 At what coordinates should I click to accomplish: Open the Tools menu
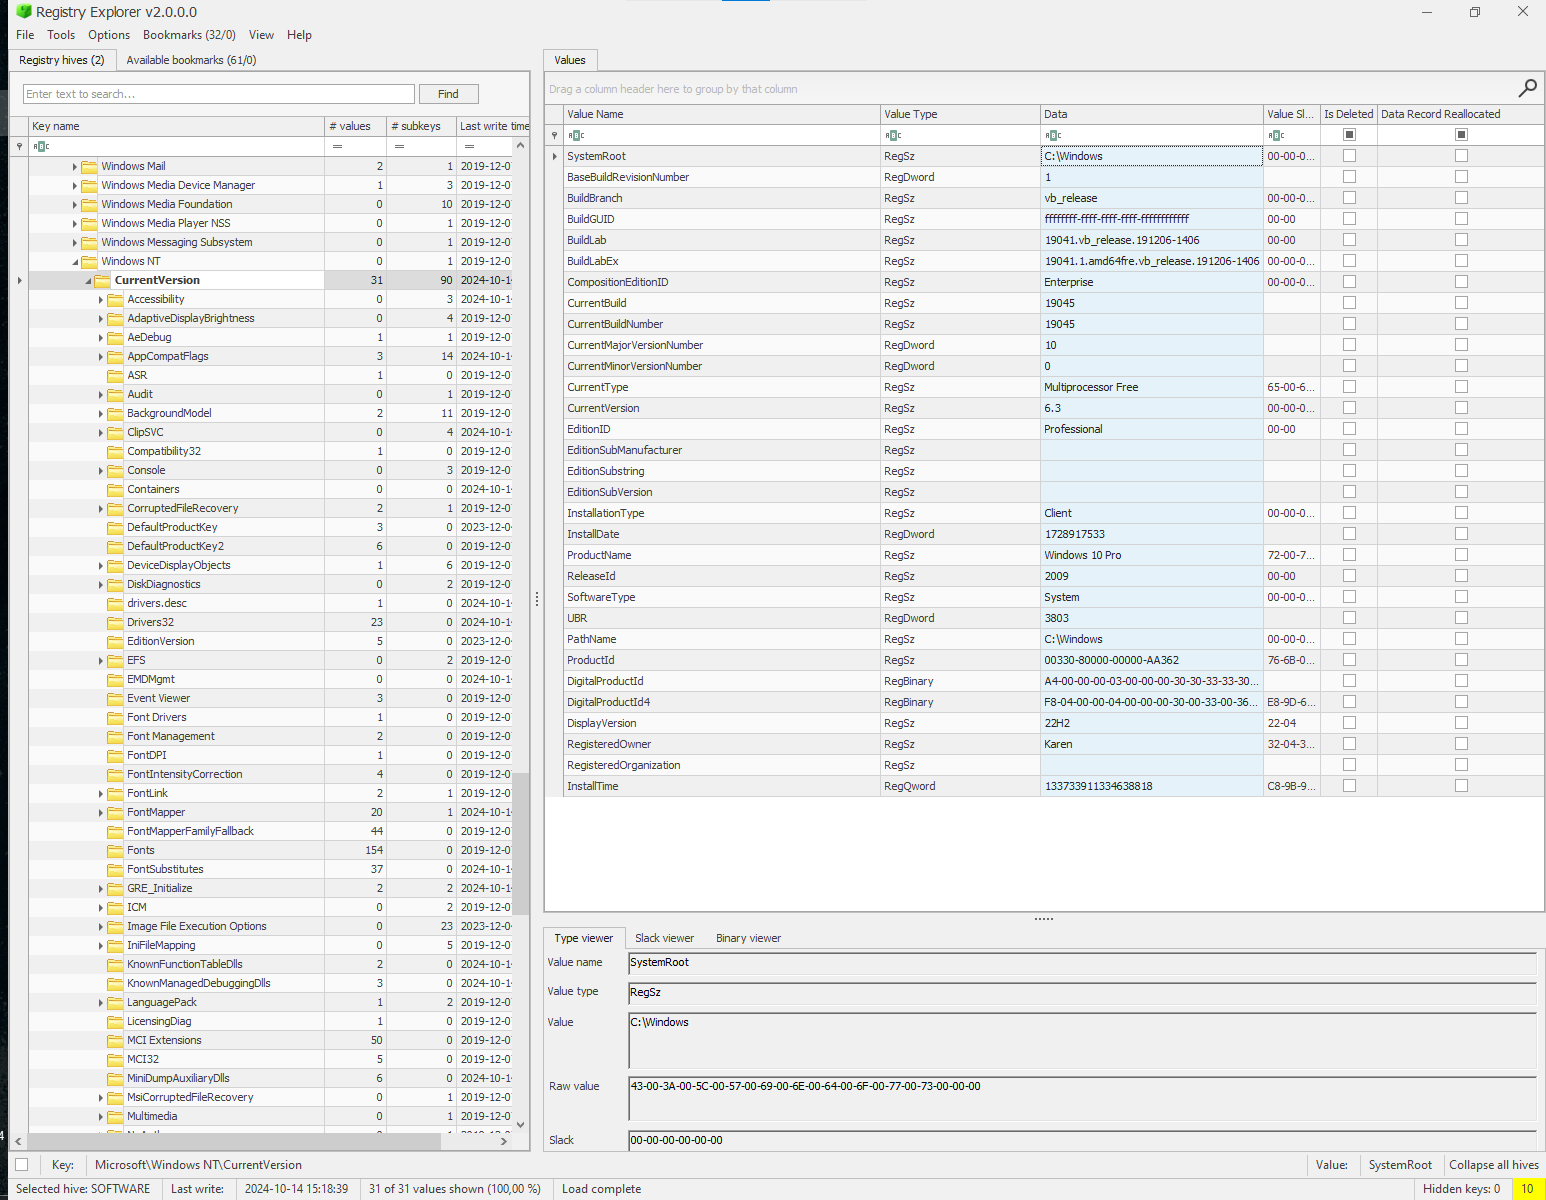point(61,35)
